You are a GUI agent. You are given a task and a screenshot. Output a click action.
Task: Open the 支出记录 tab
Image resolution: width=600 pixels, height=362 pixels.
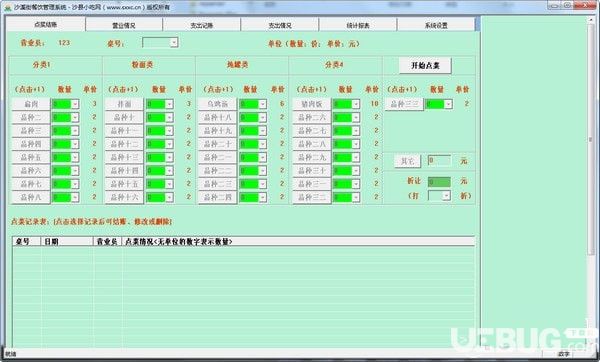(x=202, y=25)
